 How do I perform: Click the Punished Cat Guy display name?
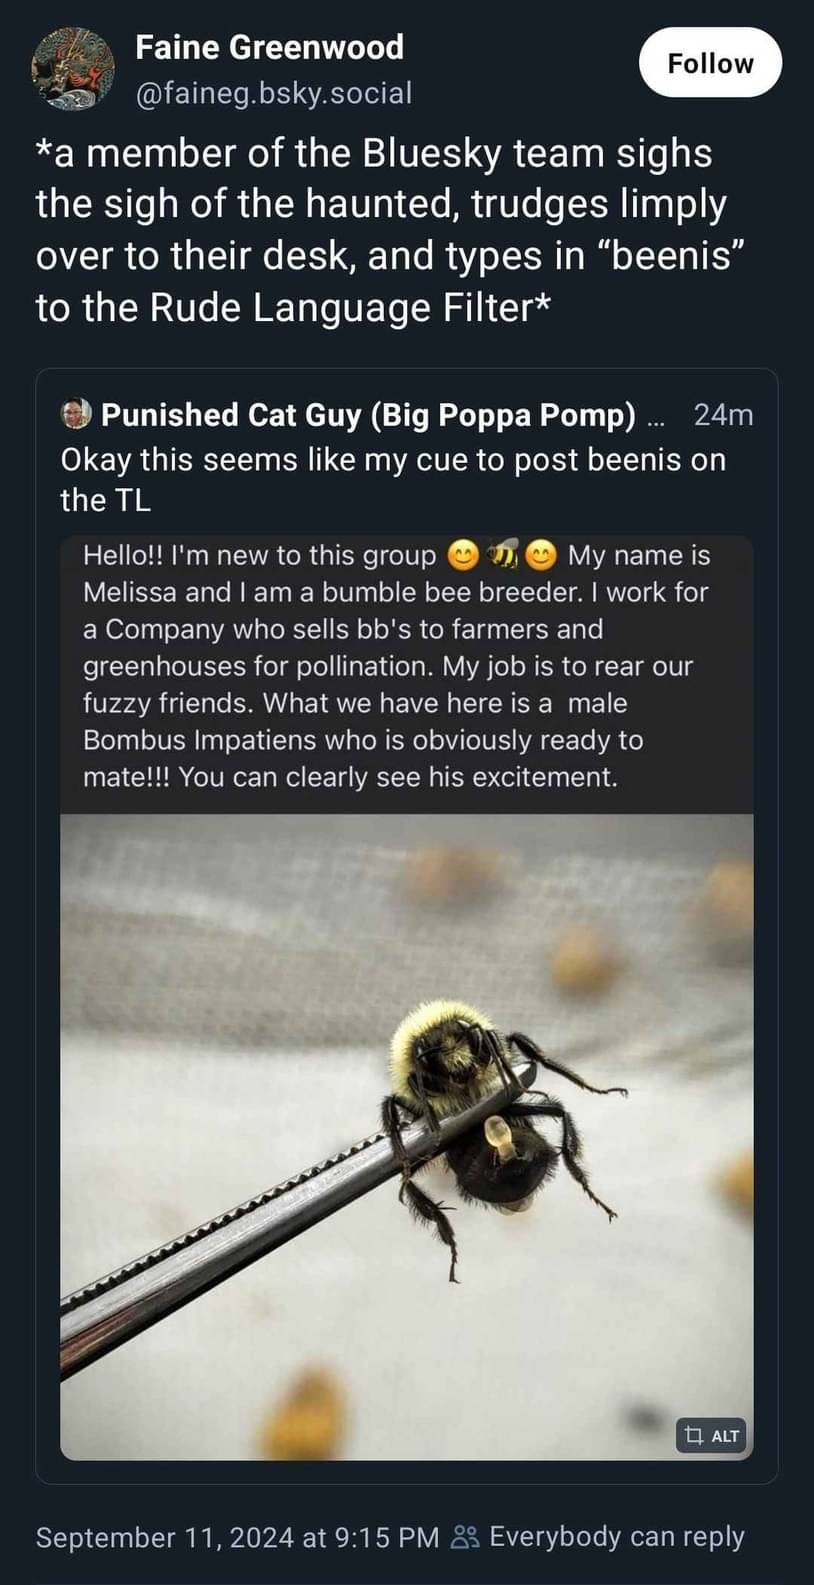[368, 414]
